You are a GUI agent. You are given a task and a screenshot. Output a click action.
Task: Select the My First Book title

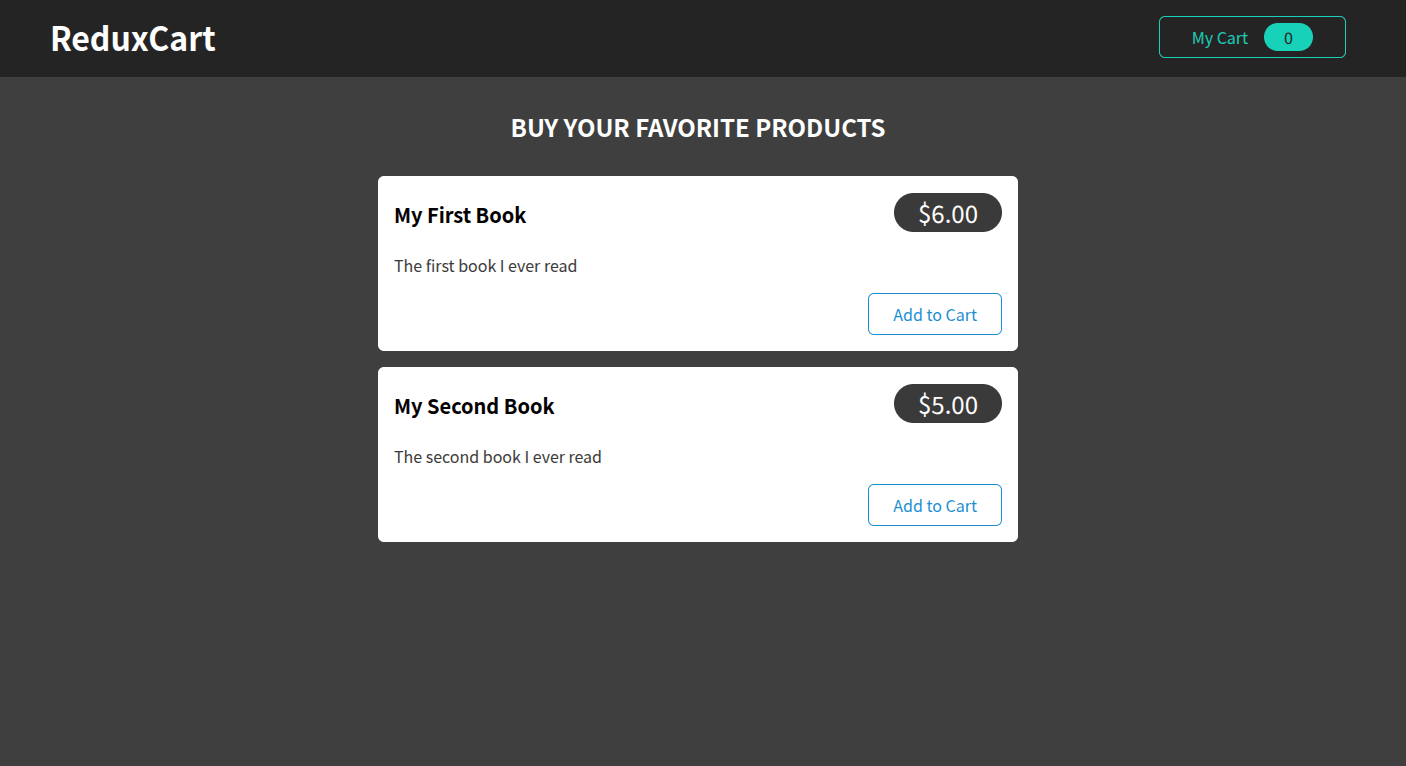(x=460, y=215)
